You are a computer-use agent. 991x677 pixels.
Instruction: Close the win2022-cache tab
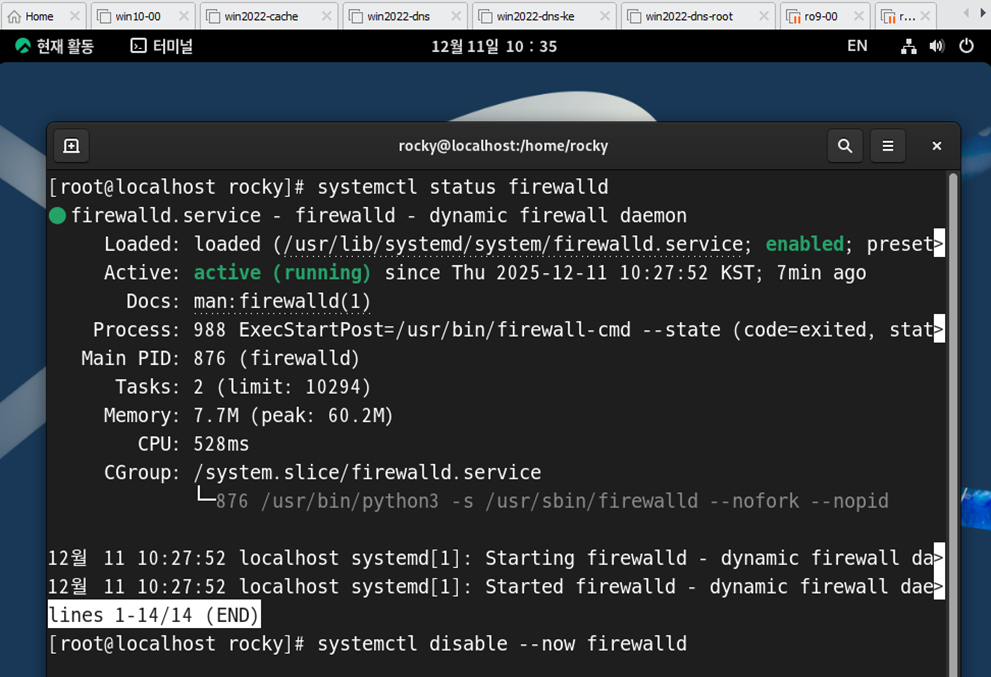[327, 16]
